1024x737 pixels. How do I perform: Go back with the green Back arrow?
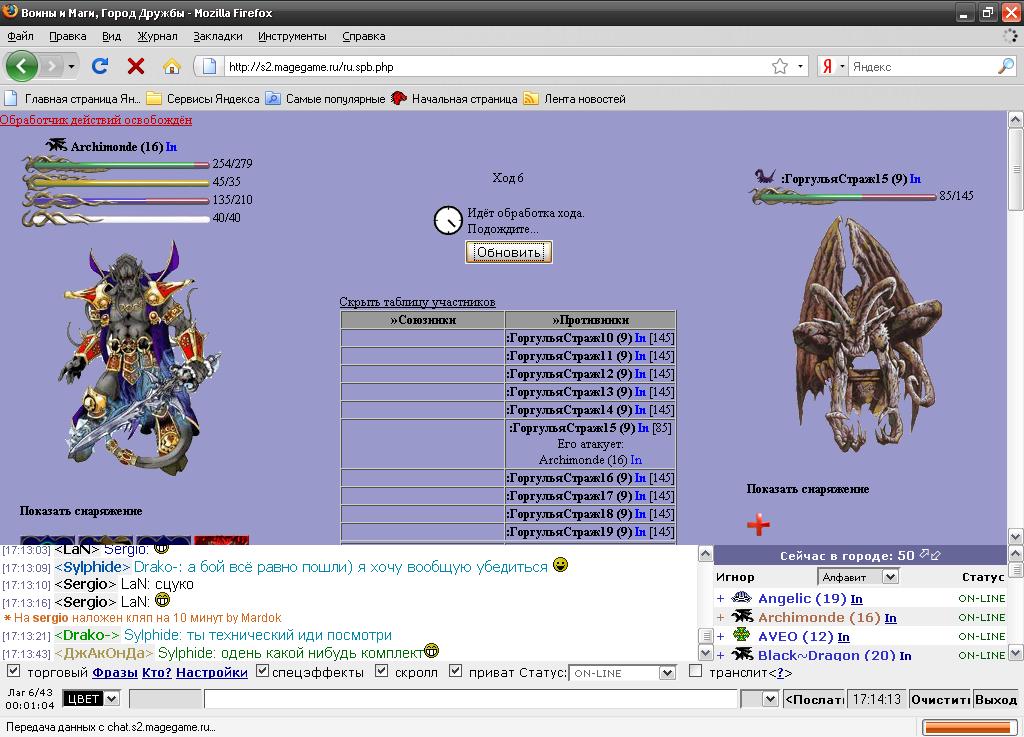click(22, 66)
